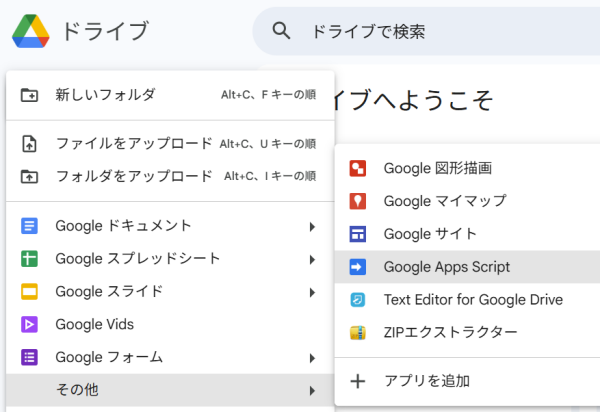Click the Google ドキュメント blue icon
The image size is (600, 412).
tap(29, 226)
